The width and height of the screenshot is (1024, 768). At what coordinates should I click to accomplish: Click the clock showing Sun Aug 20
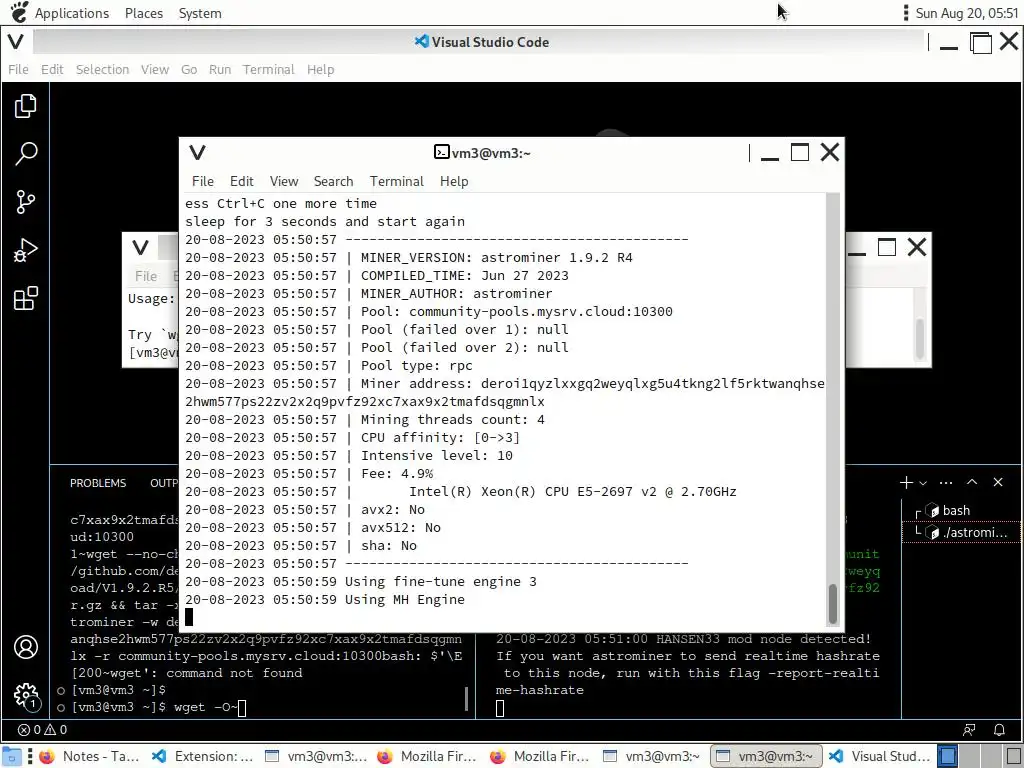[x=967, y=13]
